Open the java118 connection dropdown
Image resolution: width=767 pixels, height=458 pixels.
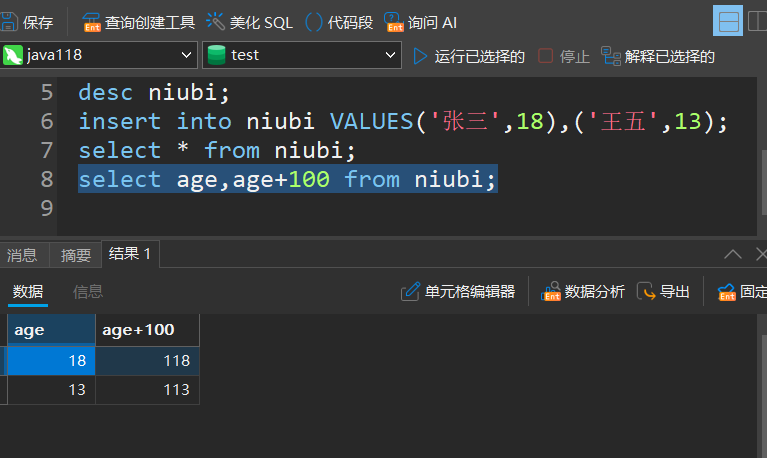click(99, 55)
